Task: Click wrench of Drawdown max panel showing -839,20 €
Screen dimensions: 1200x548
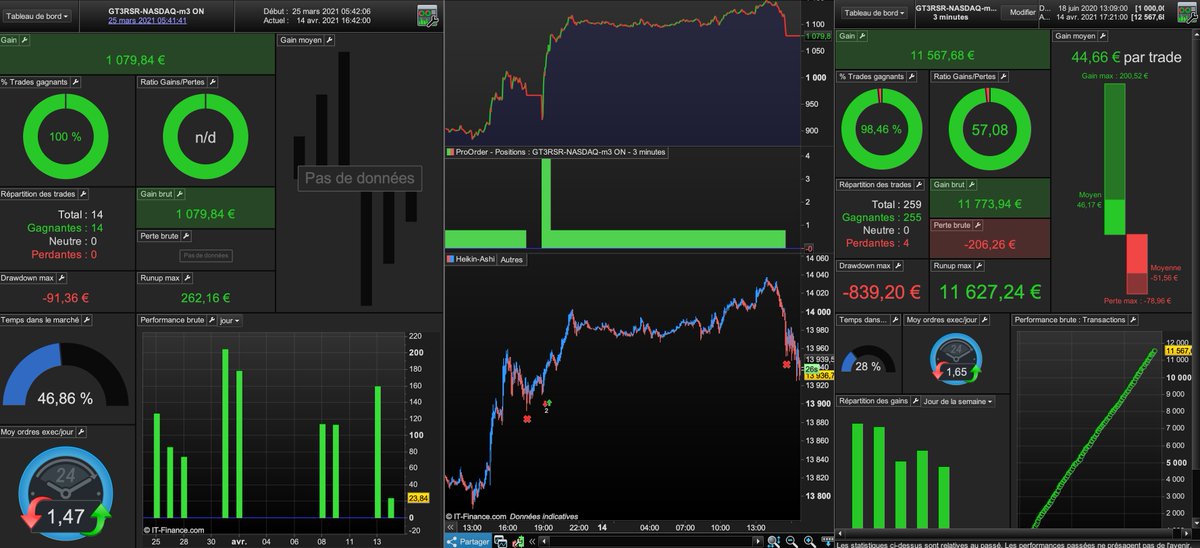Action: pos(899,265)
